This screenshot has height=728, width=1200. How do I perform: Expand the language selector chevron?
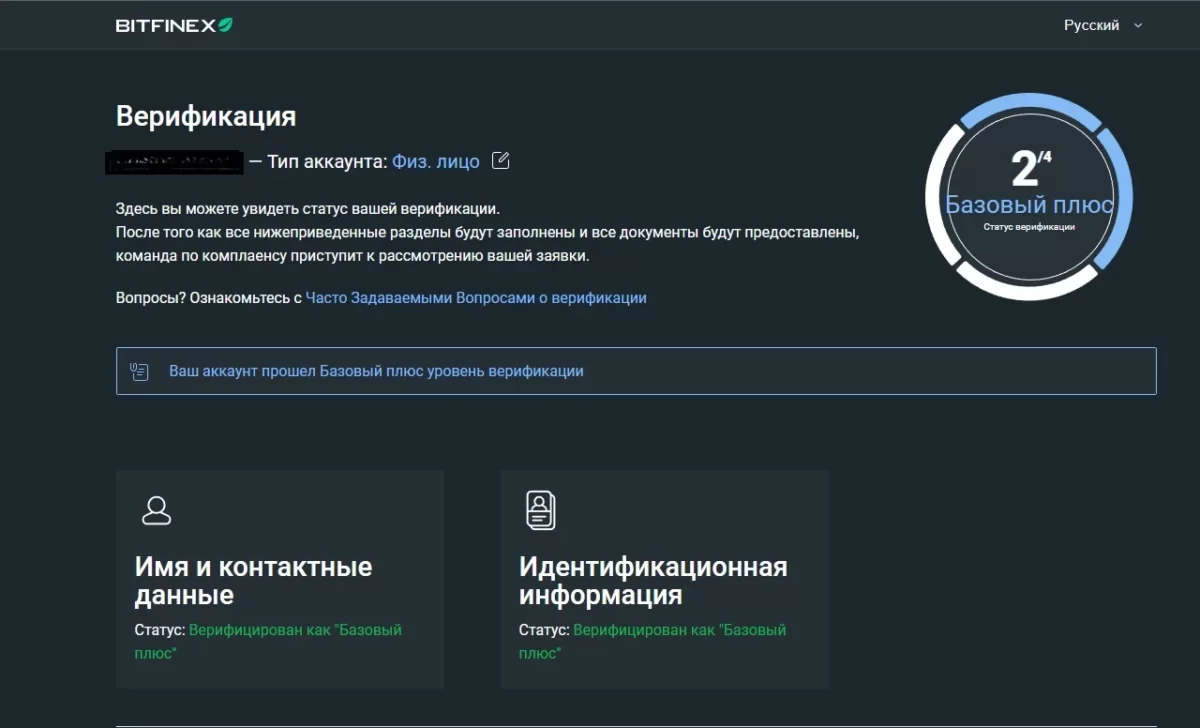(x=1136, y=26)
